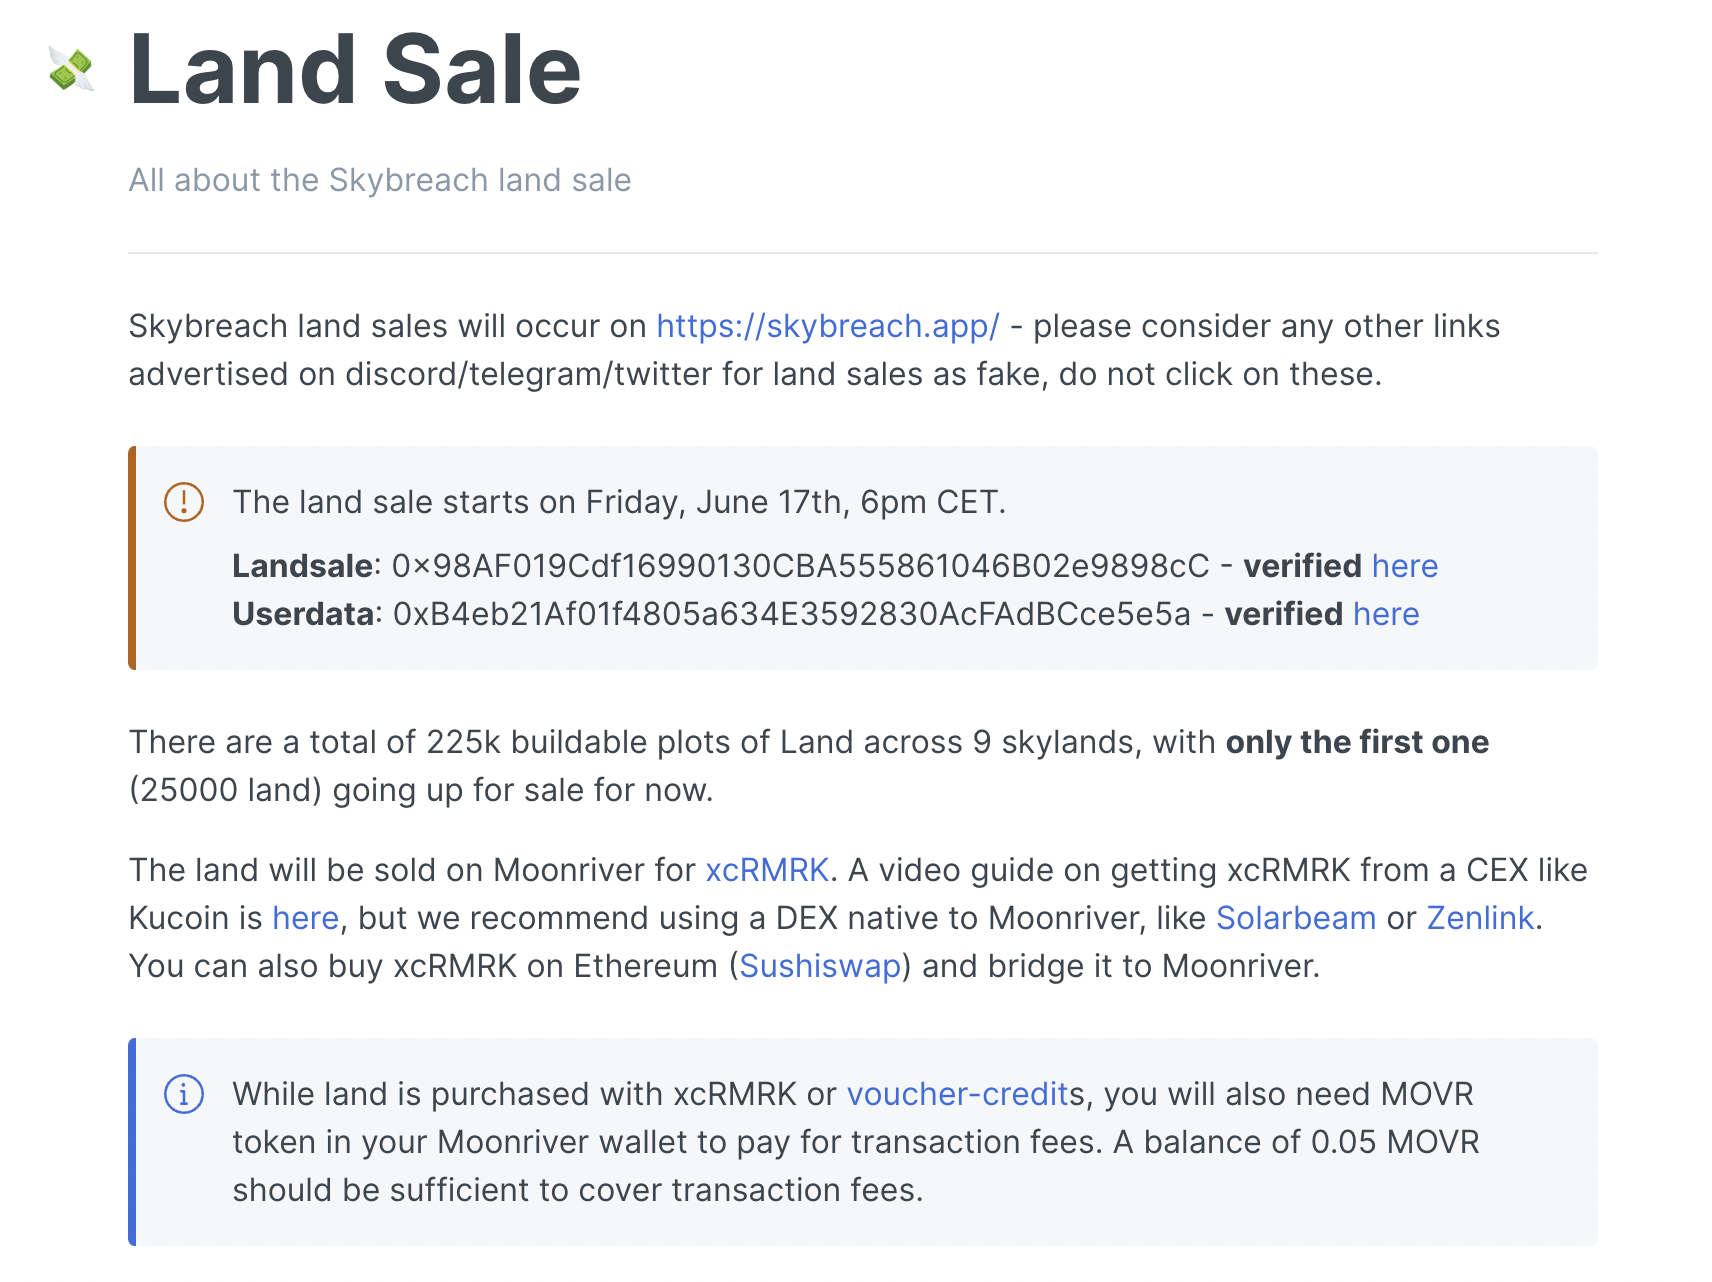Viewport: 1712px width, 1282px height.
Task: Click the bold text only the first one
Action: click(x=1357, y=742)
